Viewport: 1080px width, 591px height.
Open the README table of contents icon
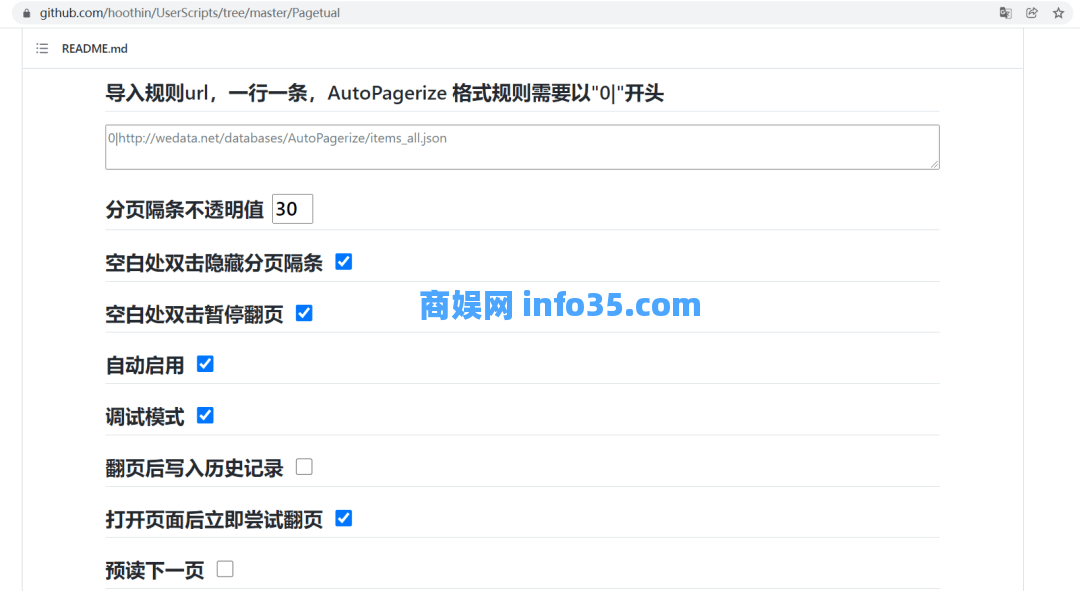point(42,48)
